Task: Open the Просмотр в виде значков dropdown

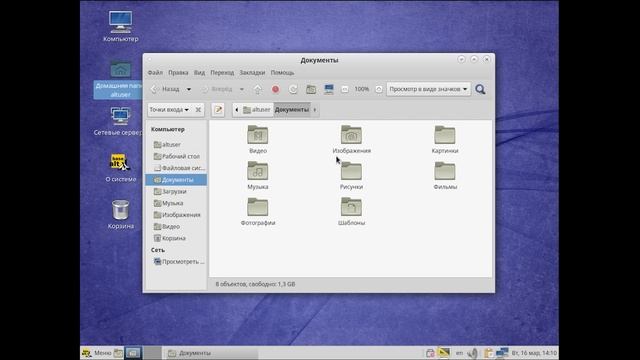Action: tap(428, 89)
